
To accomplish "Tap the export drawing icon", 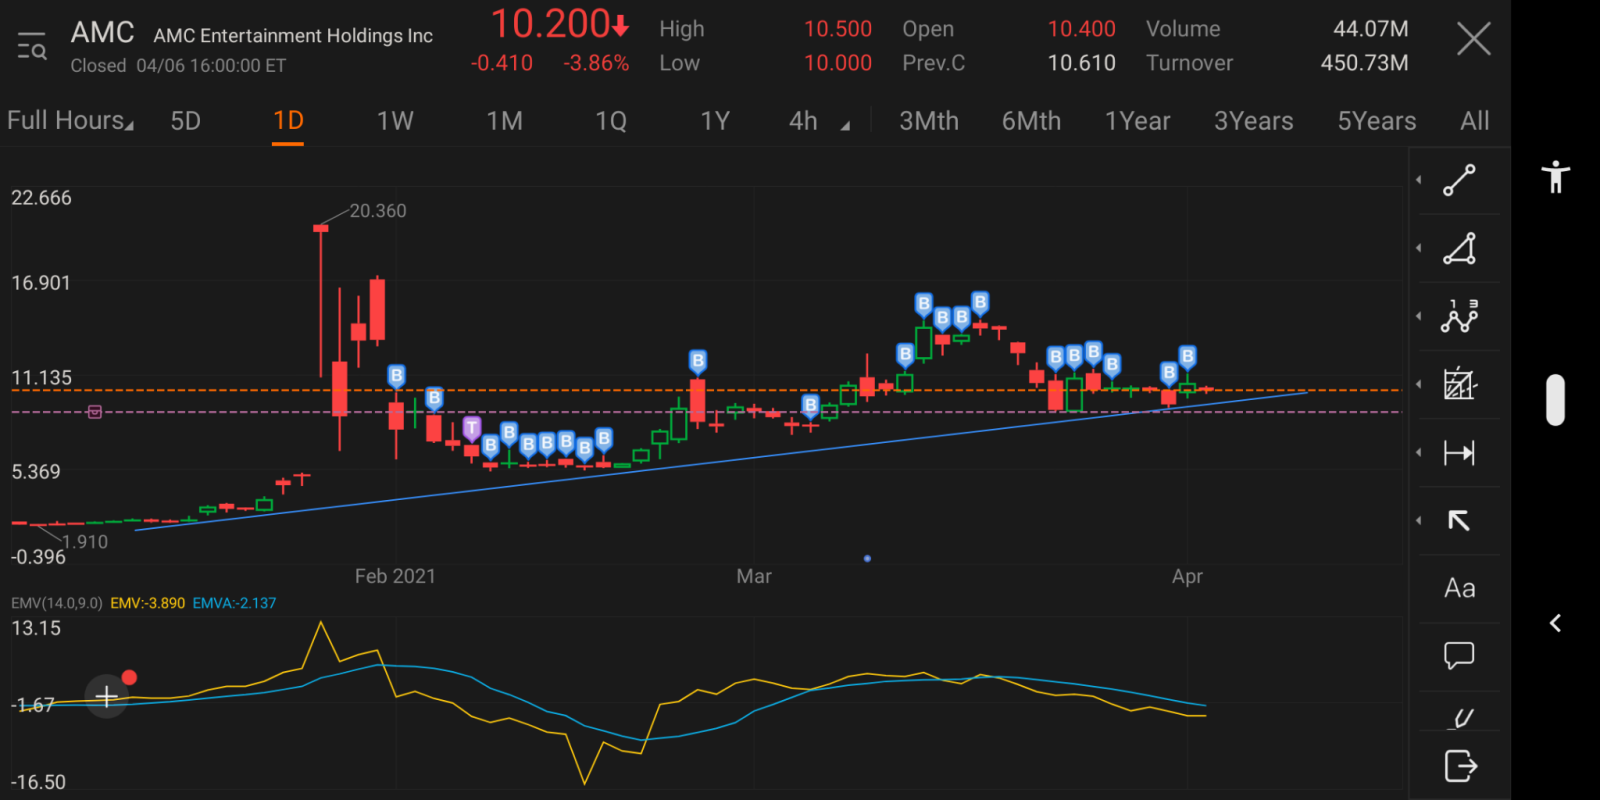I will pyautogui.click(x=1461, y=766).
